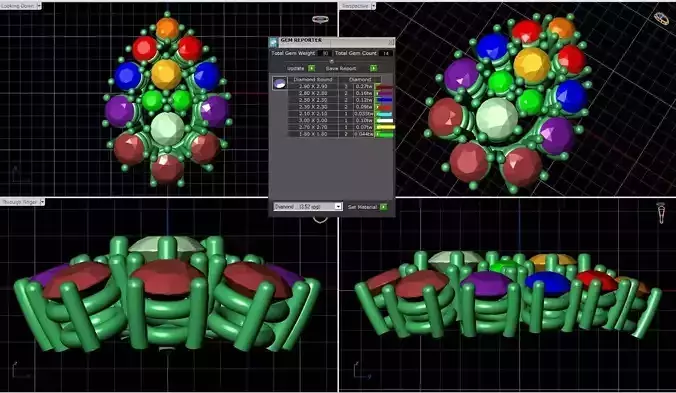Viewport: 676px width, 393px height.
Task: Open the Diamond material dropdown
Action: 338,206
